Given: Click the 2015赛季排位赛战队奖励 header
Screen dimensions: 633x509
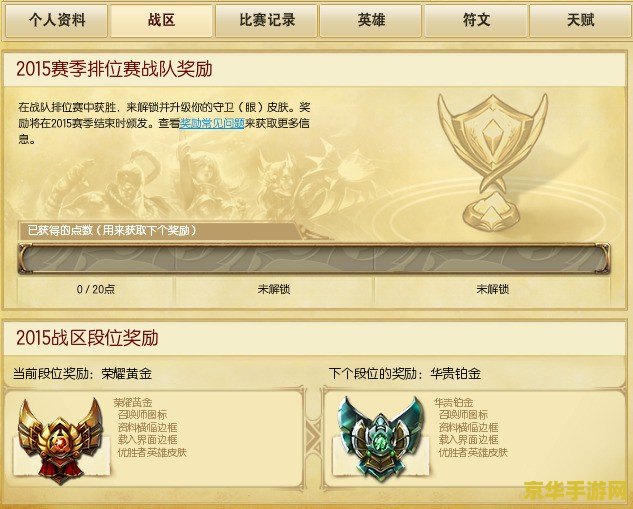Looking at the screenshot, I should (x=114, y=69).
